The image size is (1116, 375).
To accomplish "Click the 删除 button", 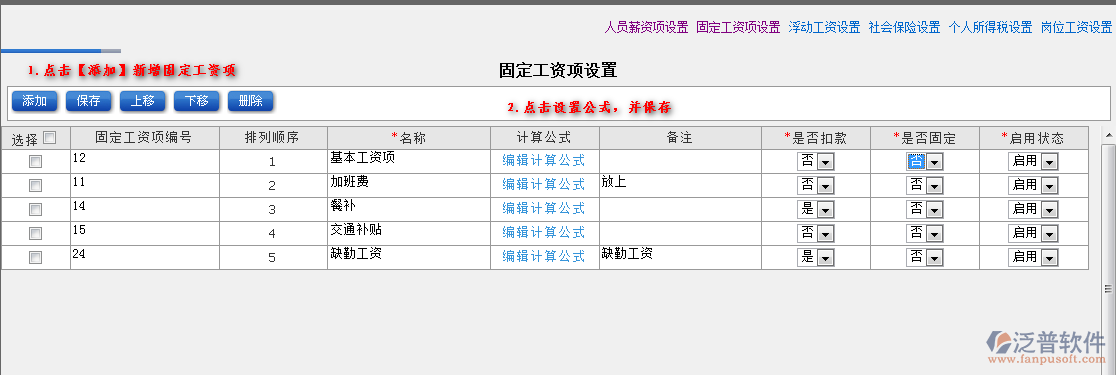I will click(x=251, y=101).
